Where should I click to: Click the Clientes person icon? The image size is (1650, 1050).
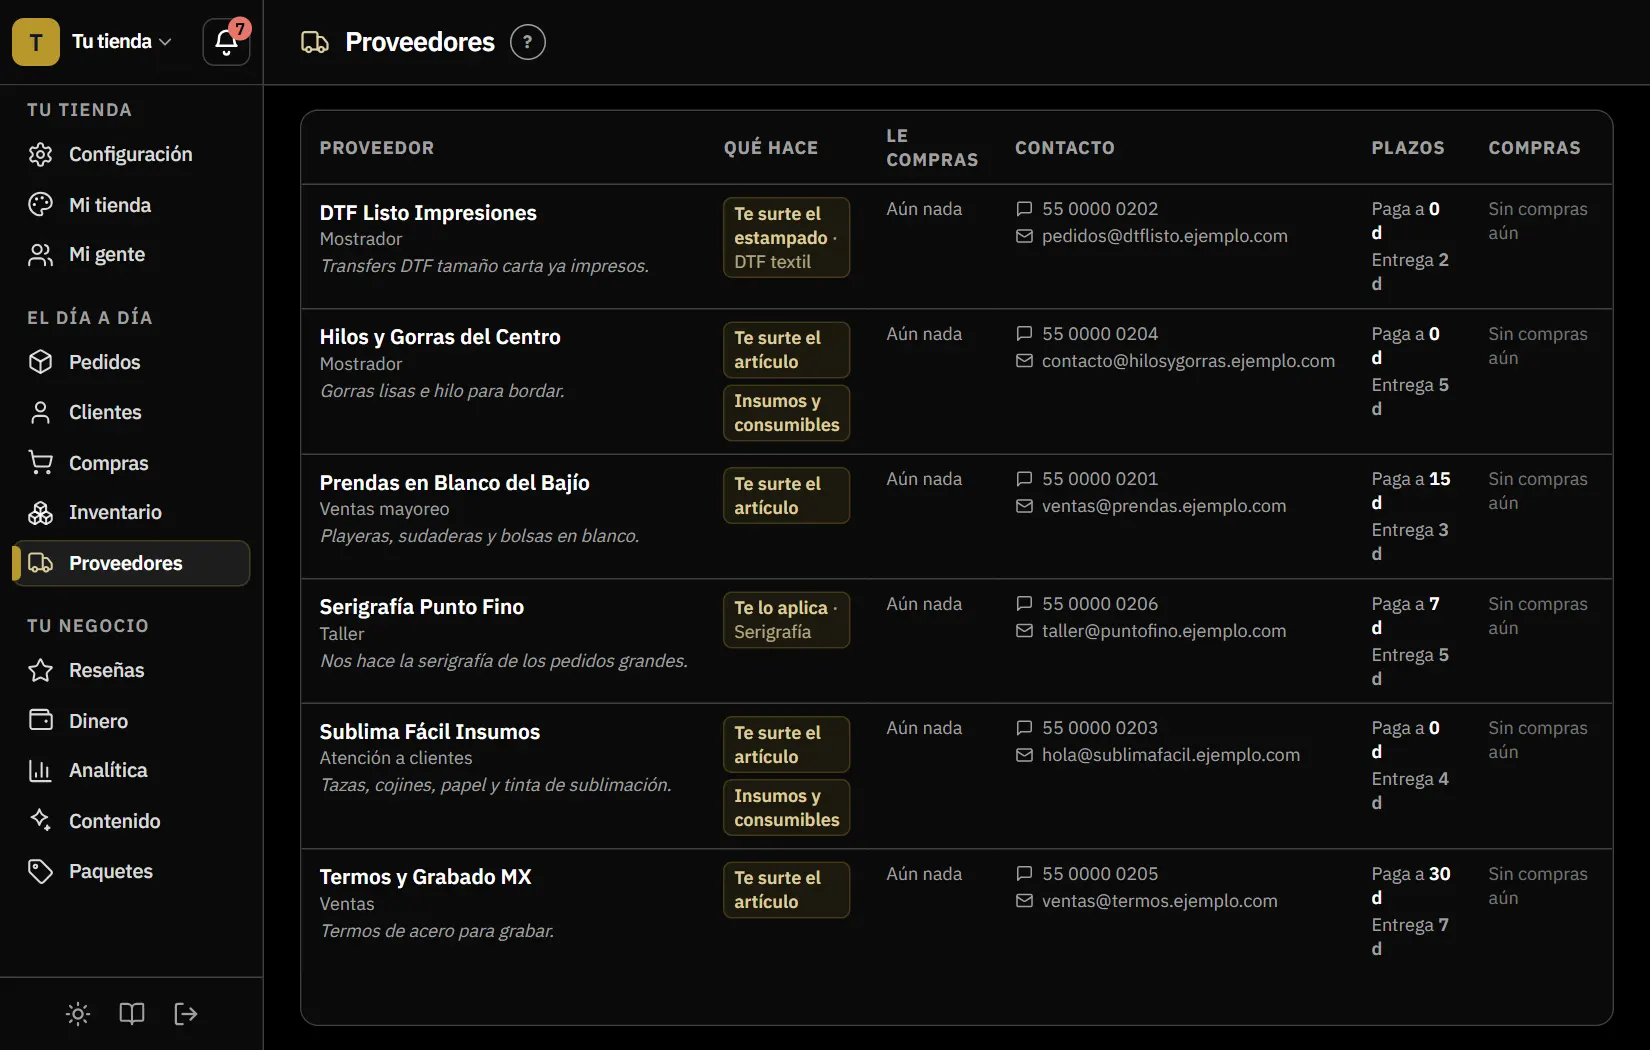click(x=40, y=412)
